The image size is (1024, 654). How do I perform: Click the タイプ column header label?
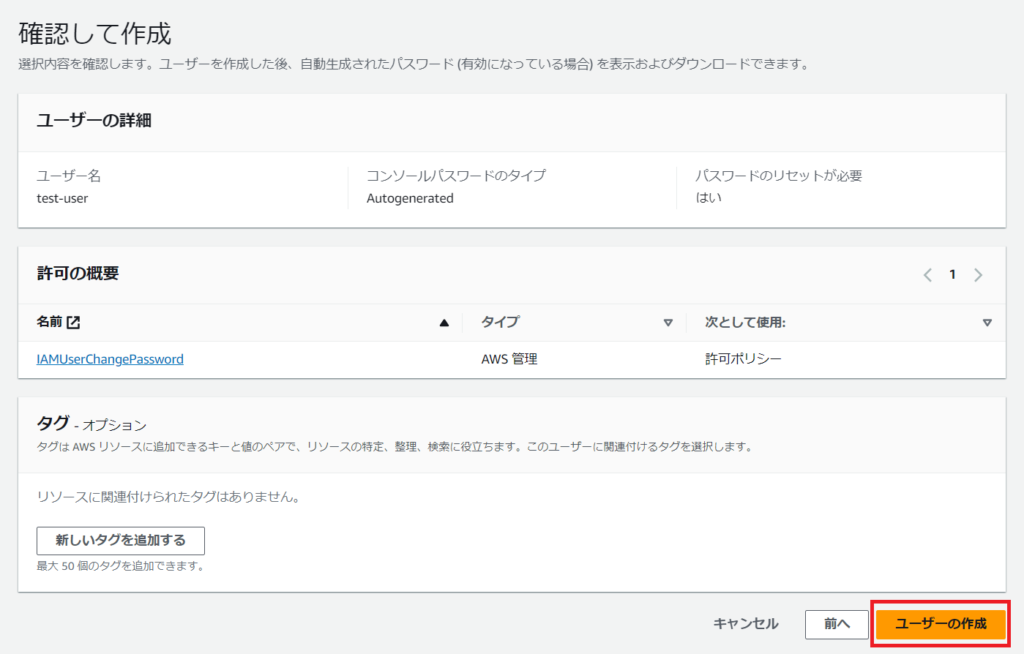[x=500, y=323]
